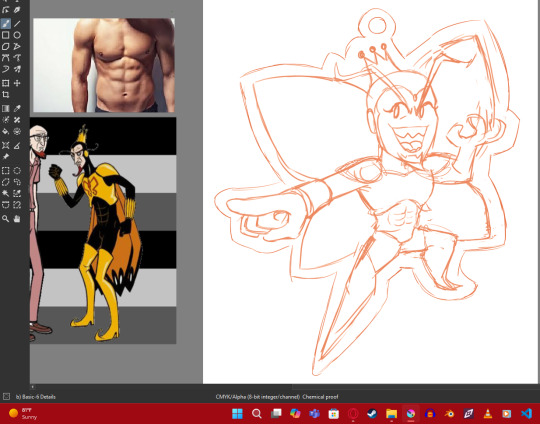The width and height of the screenshot is (540, 424).
Task: Select the Fill bucket tool
Action: point(6,131)
